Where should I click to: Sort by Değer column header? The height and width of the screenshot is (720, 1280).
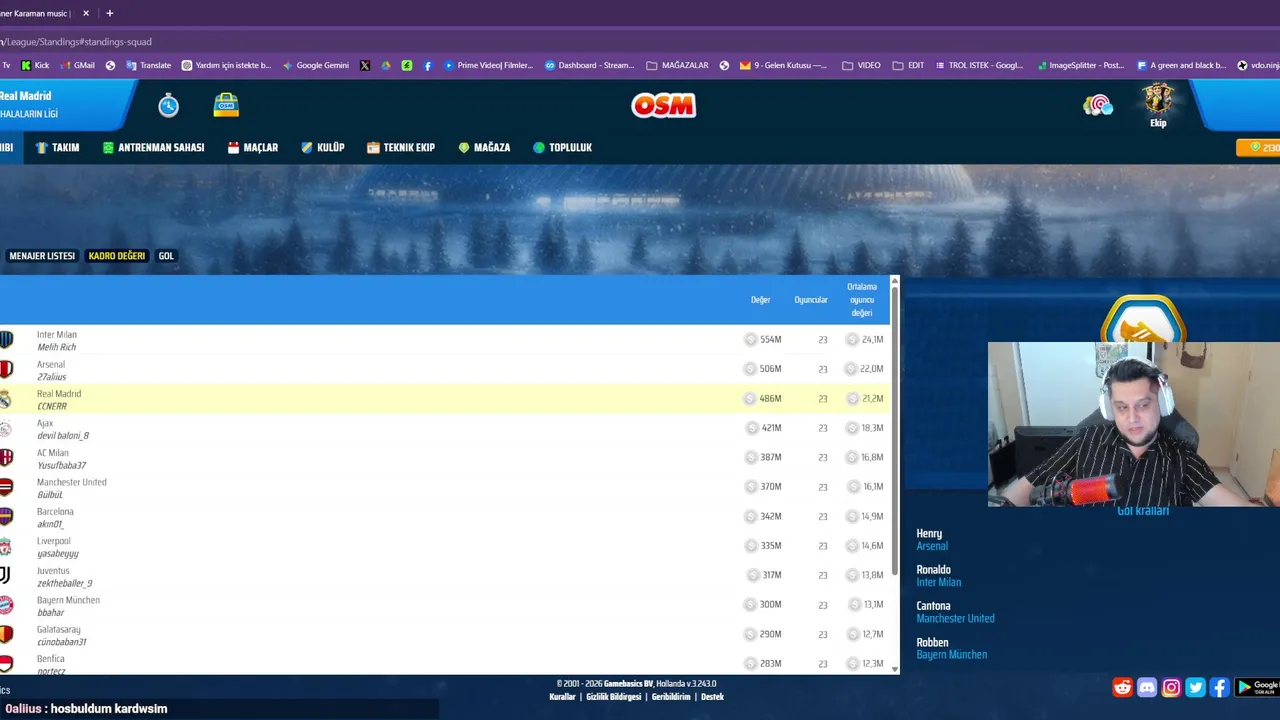coord(760,300)
